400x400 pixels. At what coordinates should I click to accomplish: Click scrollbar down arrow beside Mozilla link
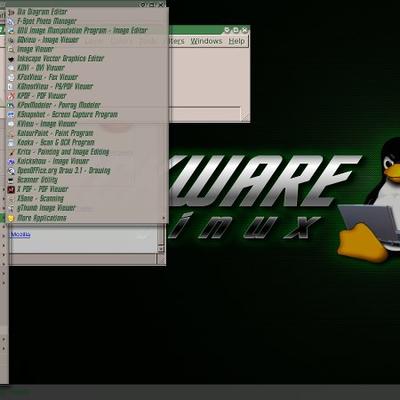click(161, 248)
